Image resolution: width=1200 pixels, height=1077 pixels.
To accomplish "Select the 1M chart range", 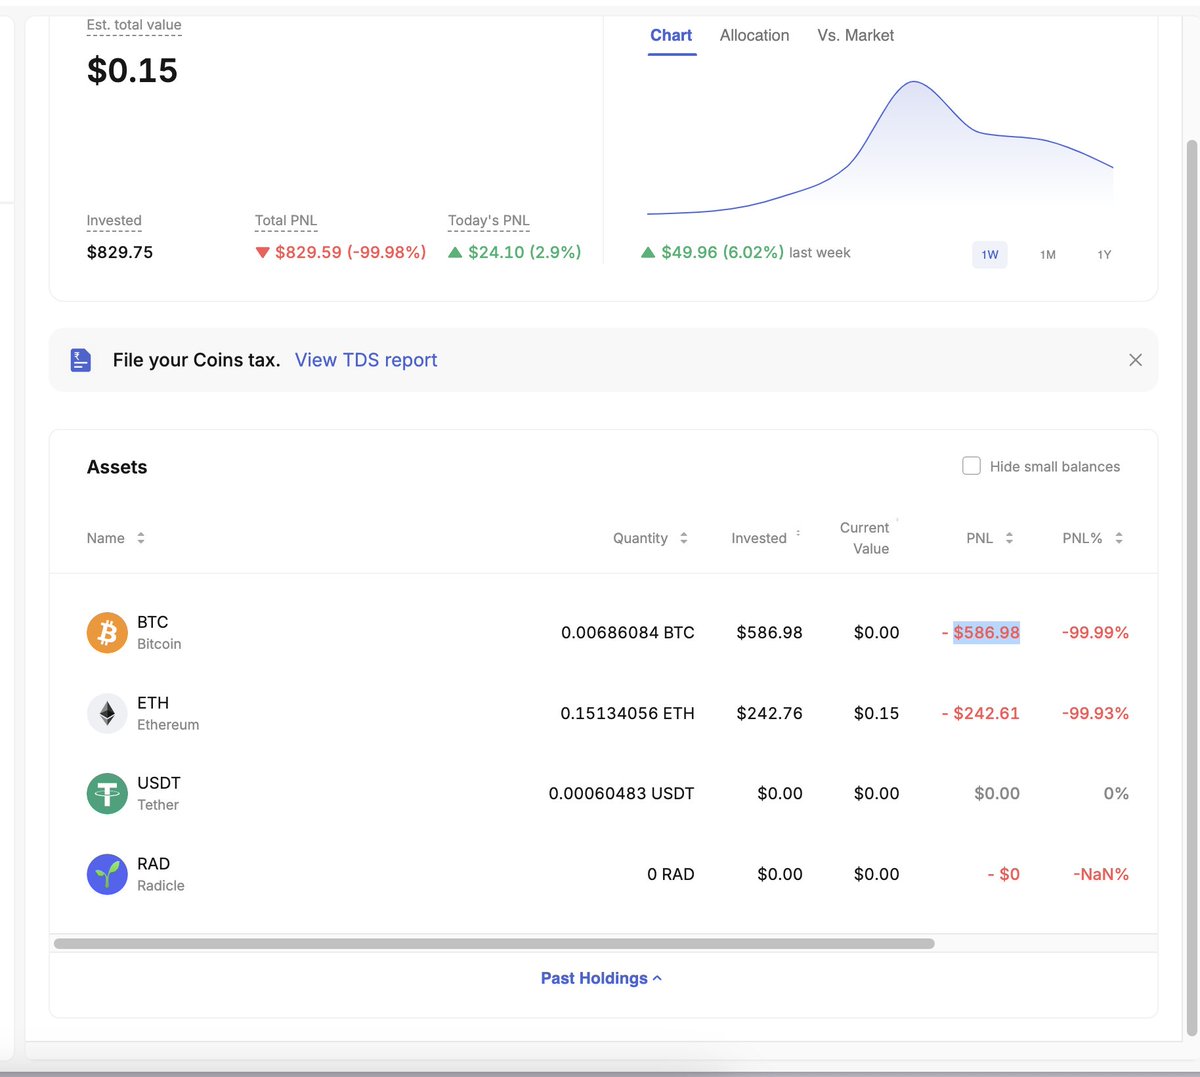I will click(1048, 254).
